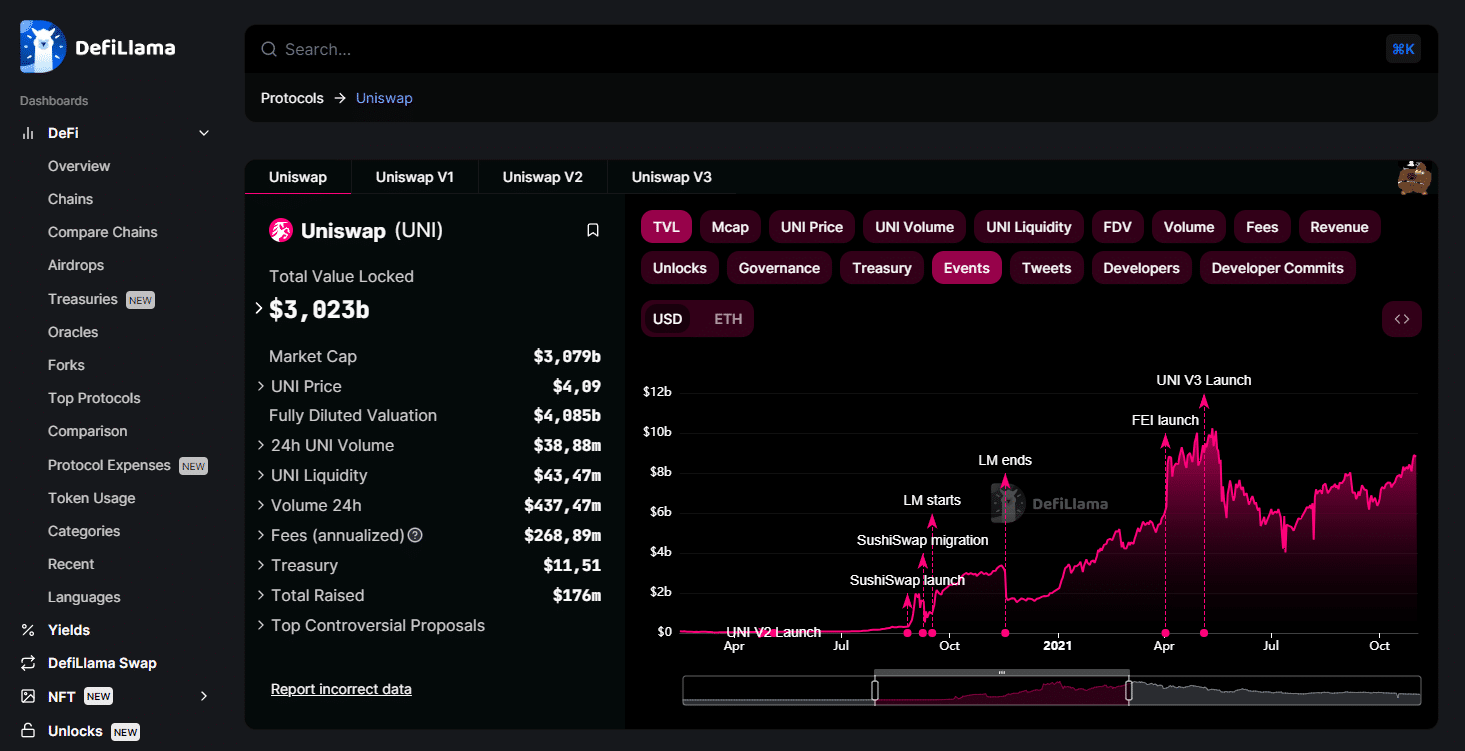
Task: Expand the Total Value Locked details
Action: pyautogui.click(x=258, y=308)
